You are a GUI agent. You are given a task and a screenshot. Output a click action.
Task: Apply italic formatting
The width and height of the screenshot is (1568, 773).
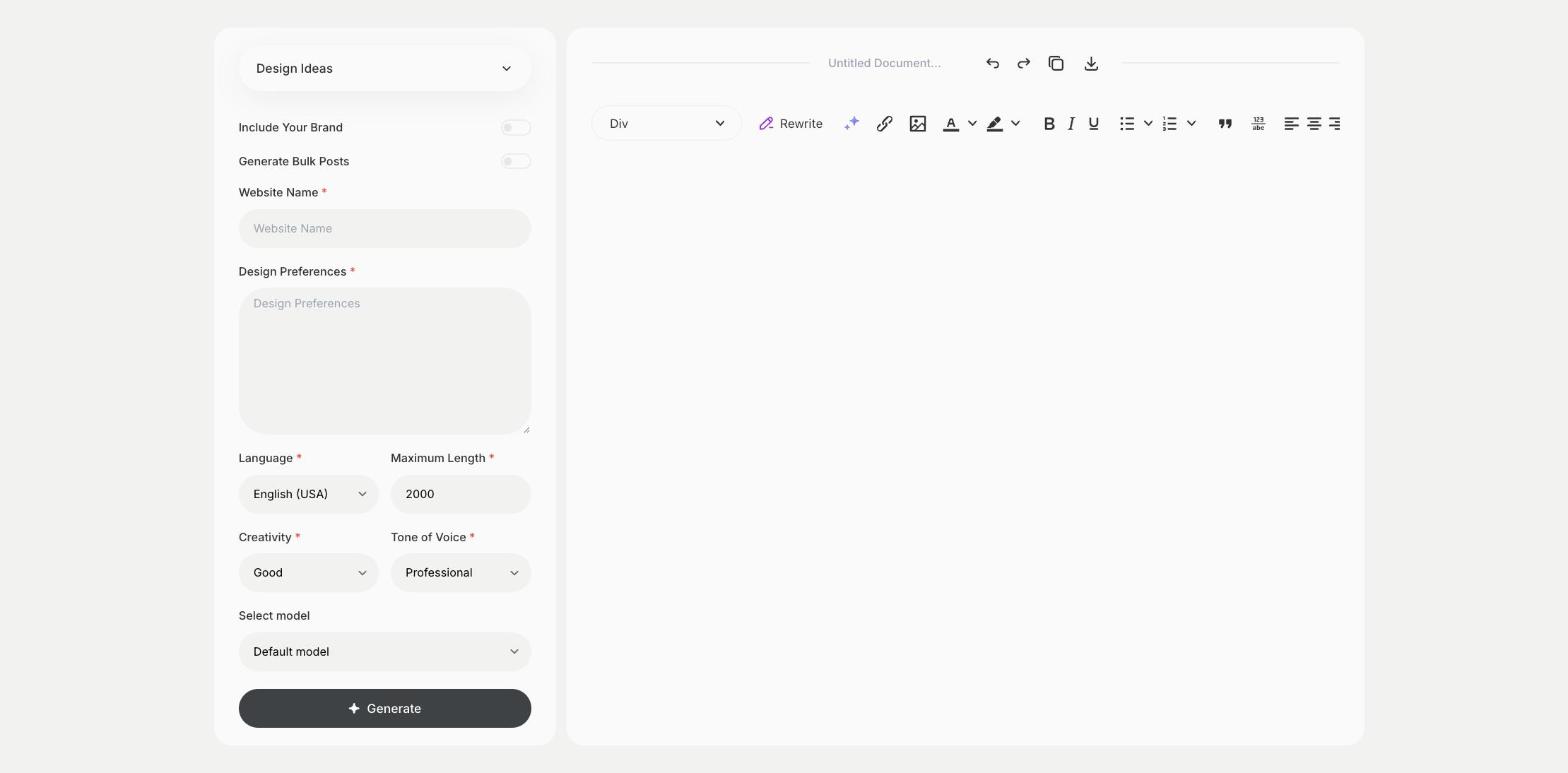coord(1071,123)
